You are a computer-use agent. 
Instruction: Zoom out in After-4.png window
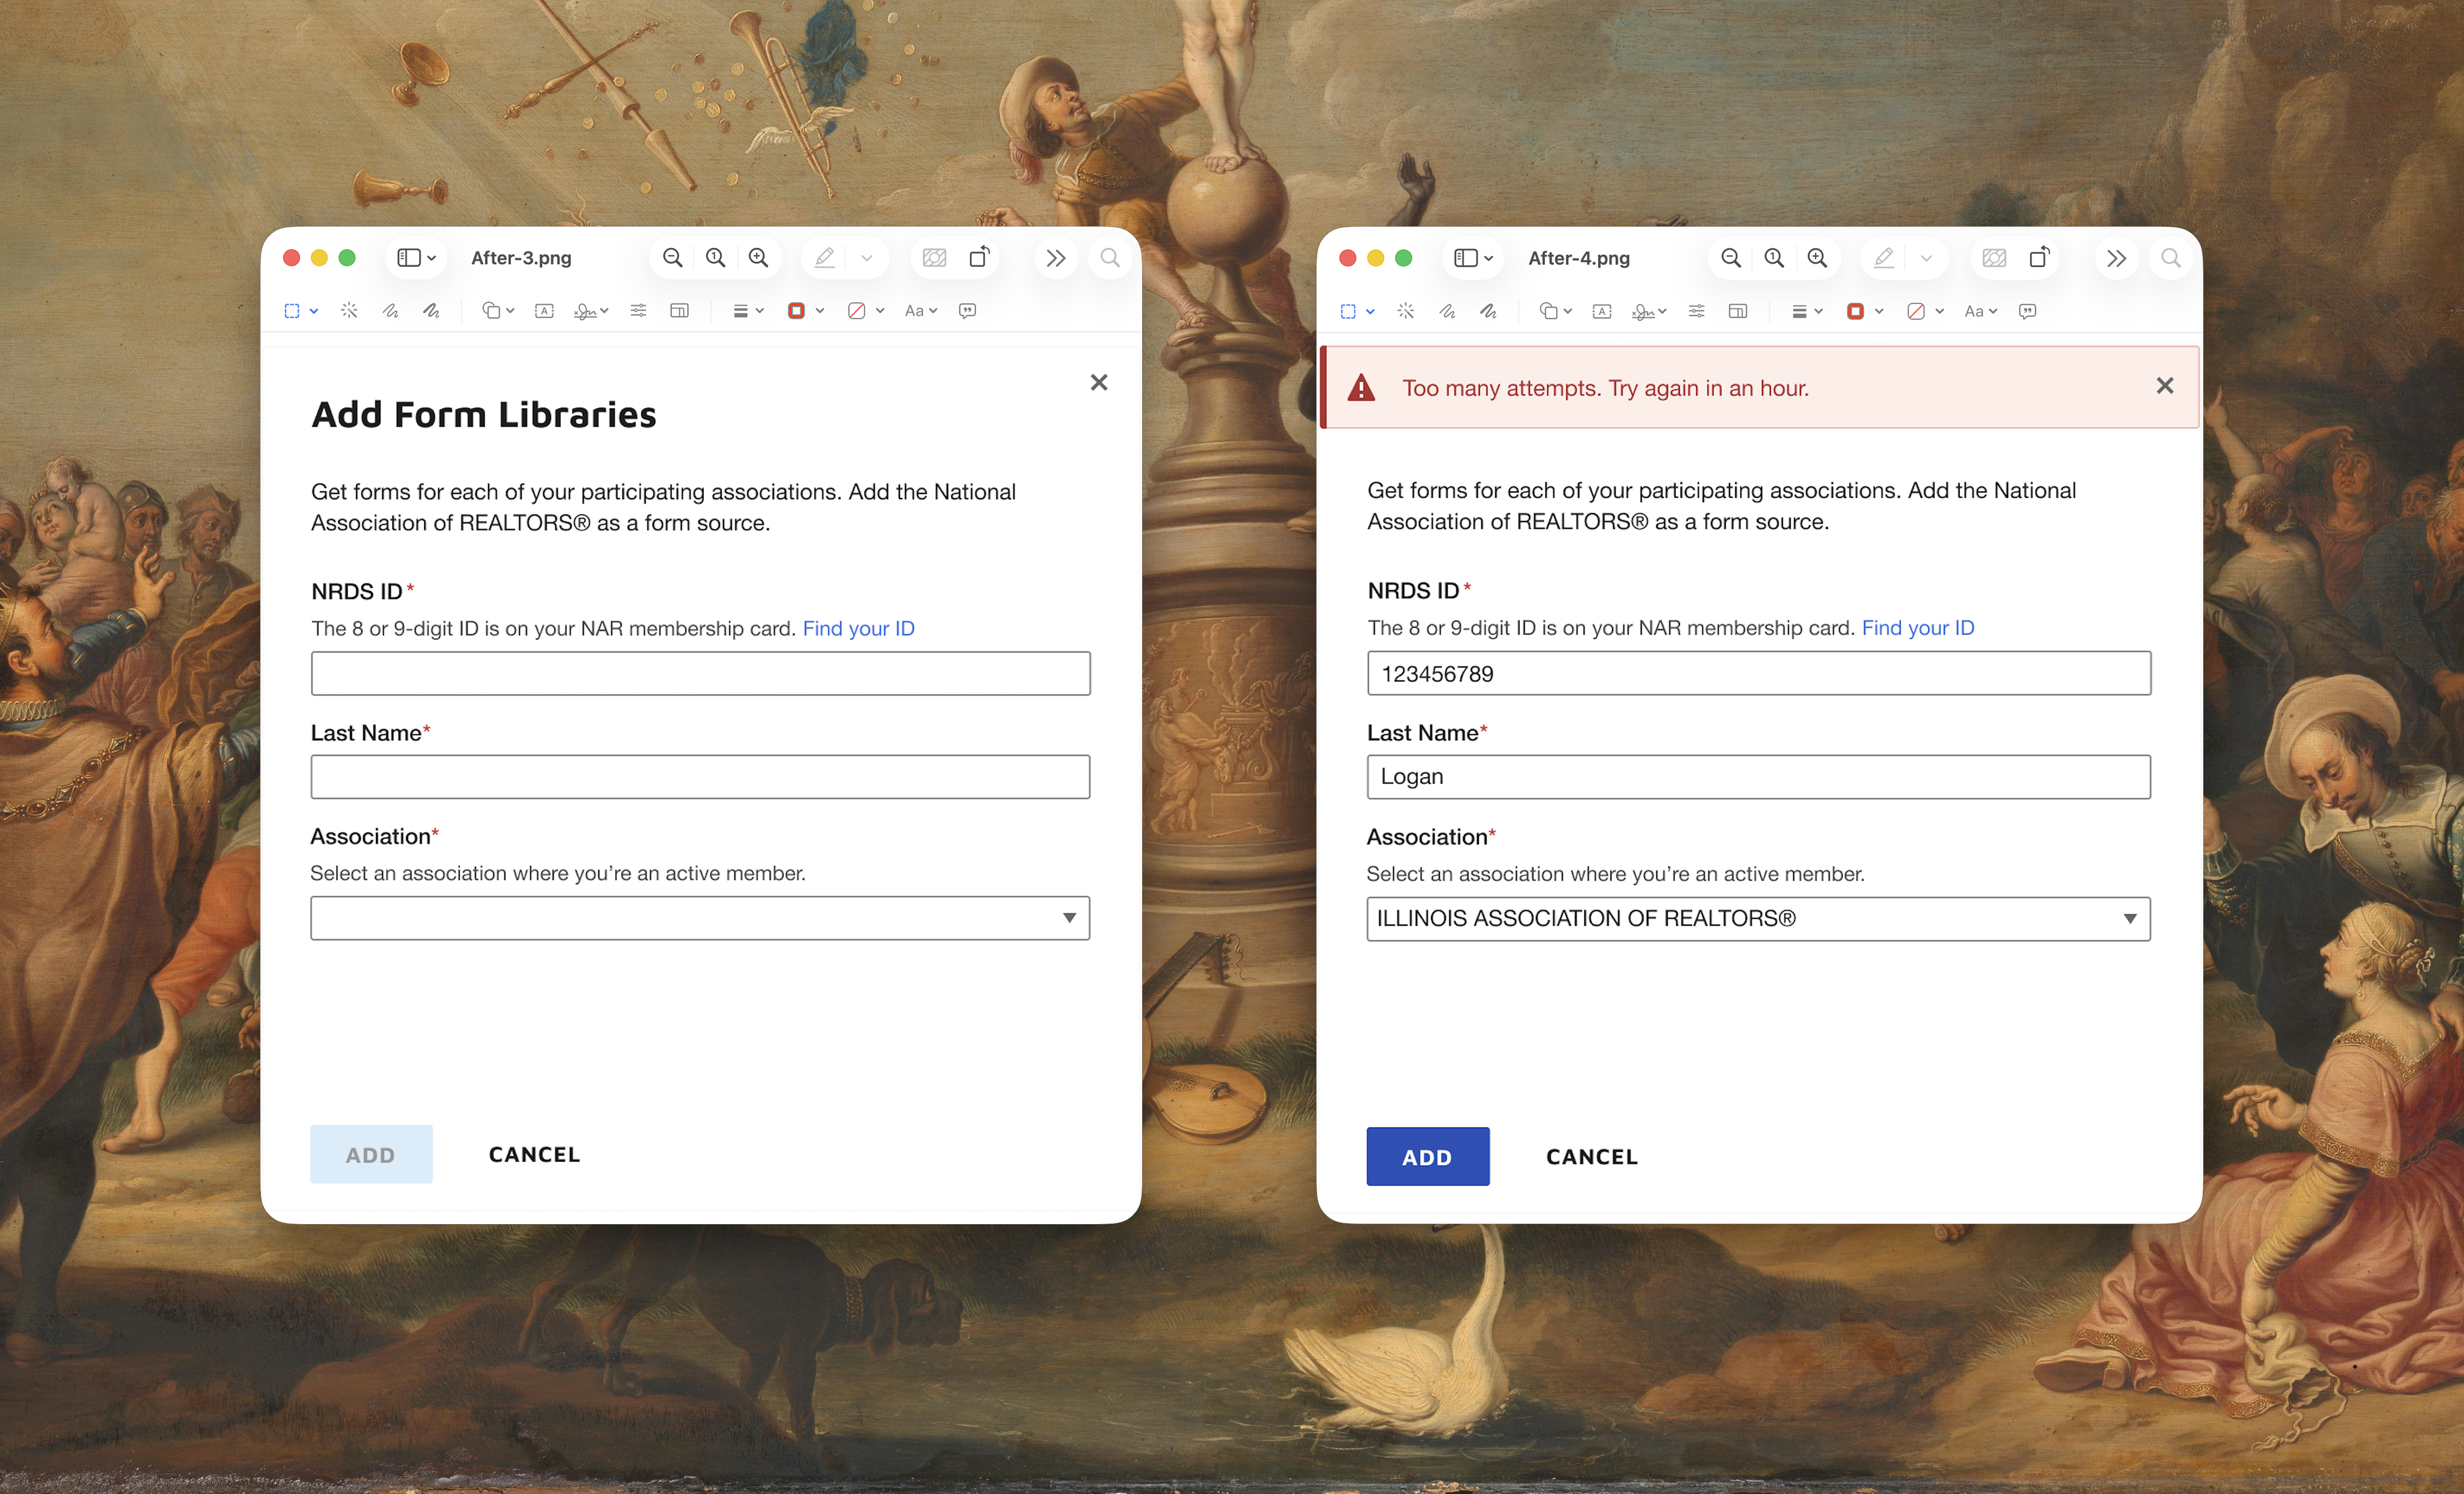(1731, 258)
